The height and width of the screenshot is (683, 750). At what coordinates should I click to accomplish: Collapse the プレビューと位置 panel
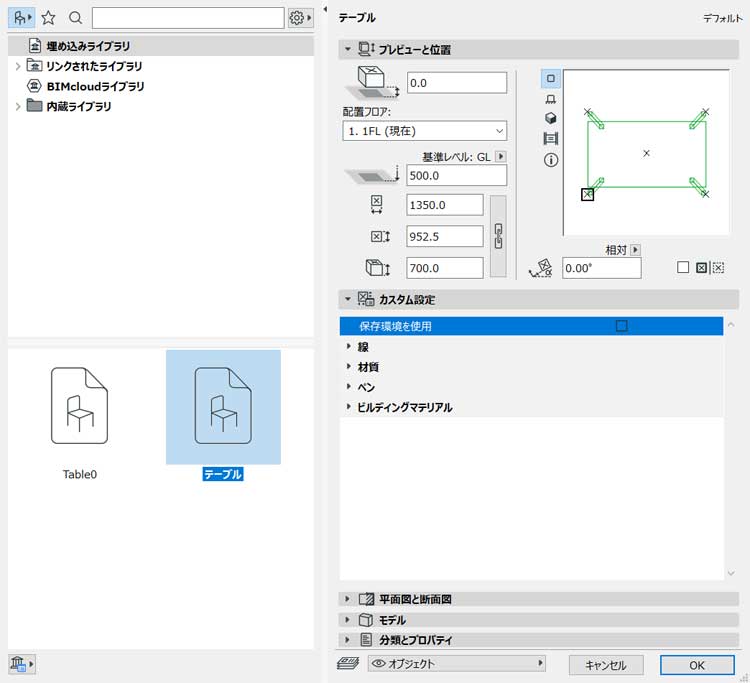348,49
